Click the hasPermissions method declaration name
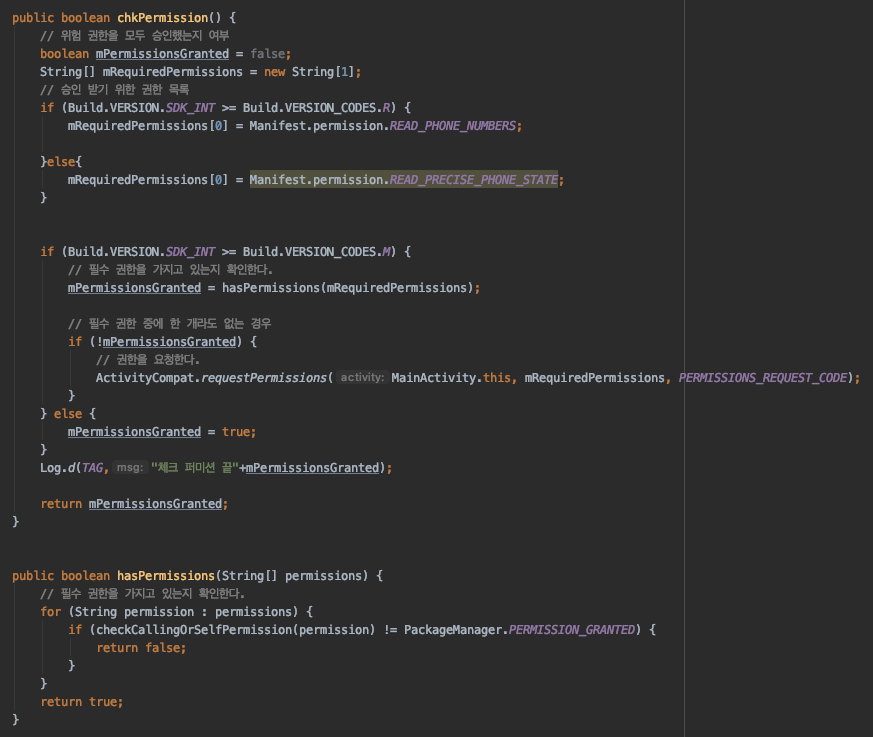Image resolution: width=873 pixels, height=737 pixels. (x=166, y=576)
